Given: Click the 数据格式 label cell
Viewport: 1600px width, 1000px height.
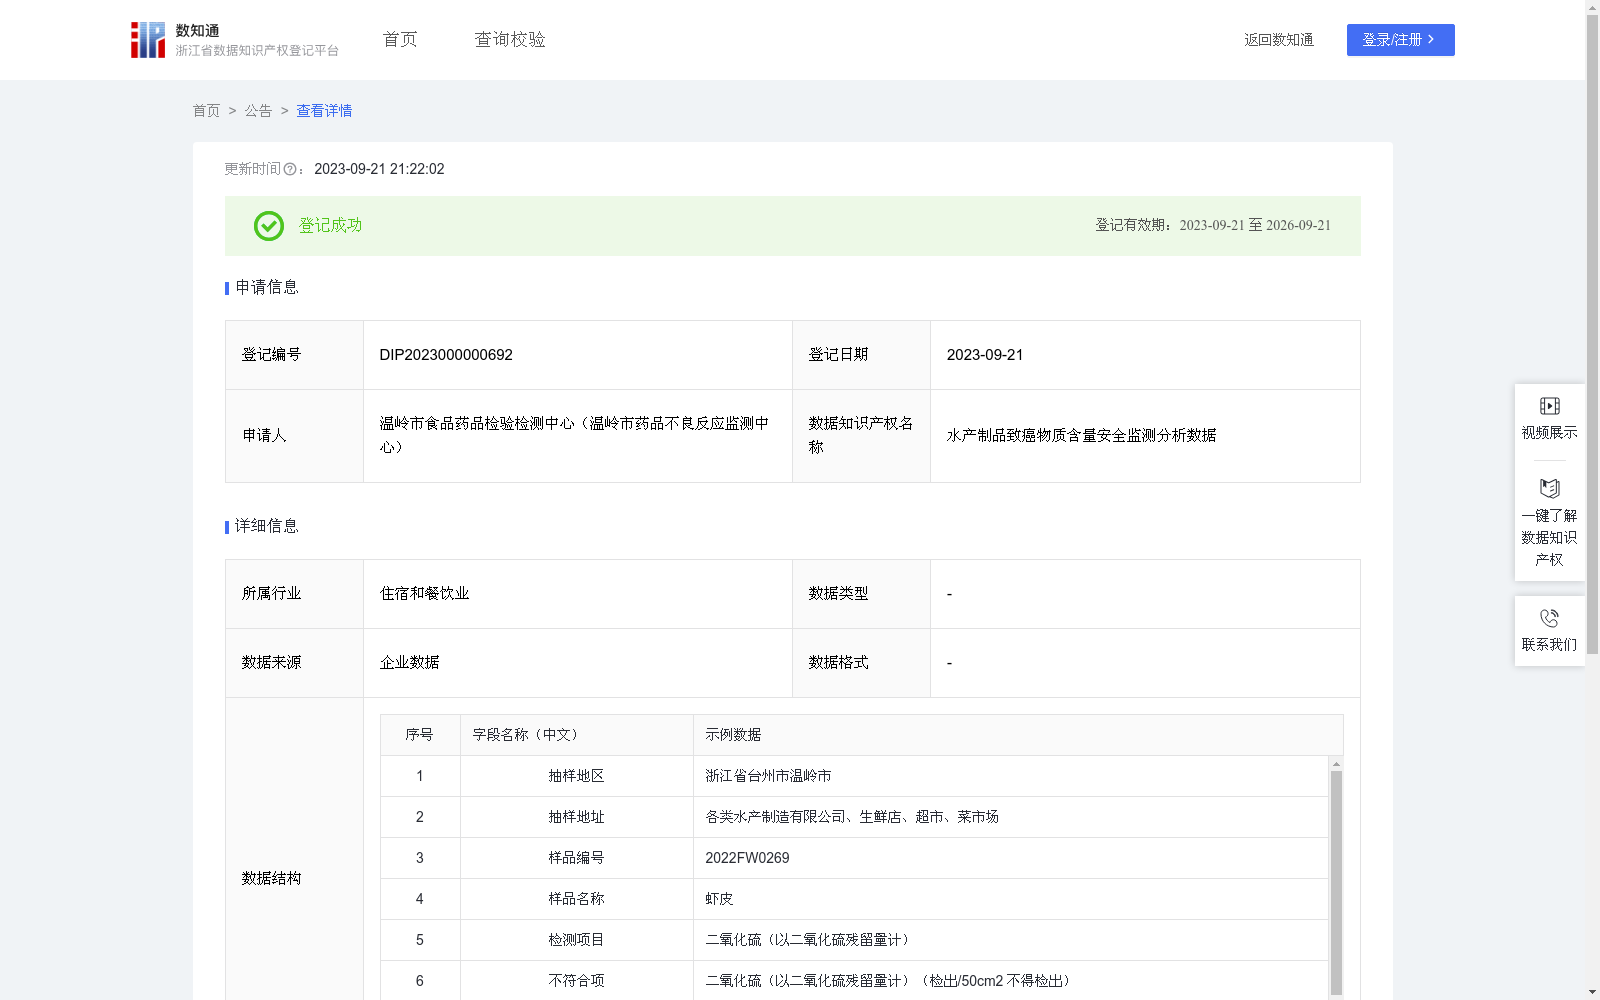Looking at the screenshot, I should [x=861, y=663].
